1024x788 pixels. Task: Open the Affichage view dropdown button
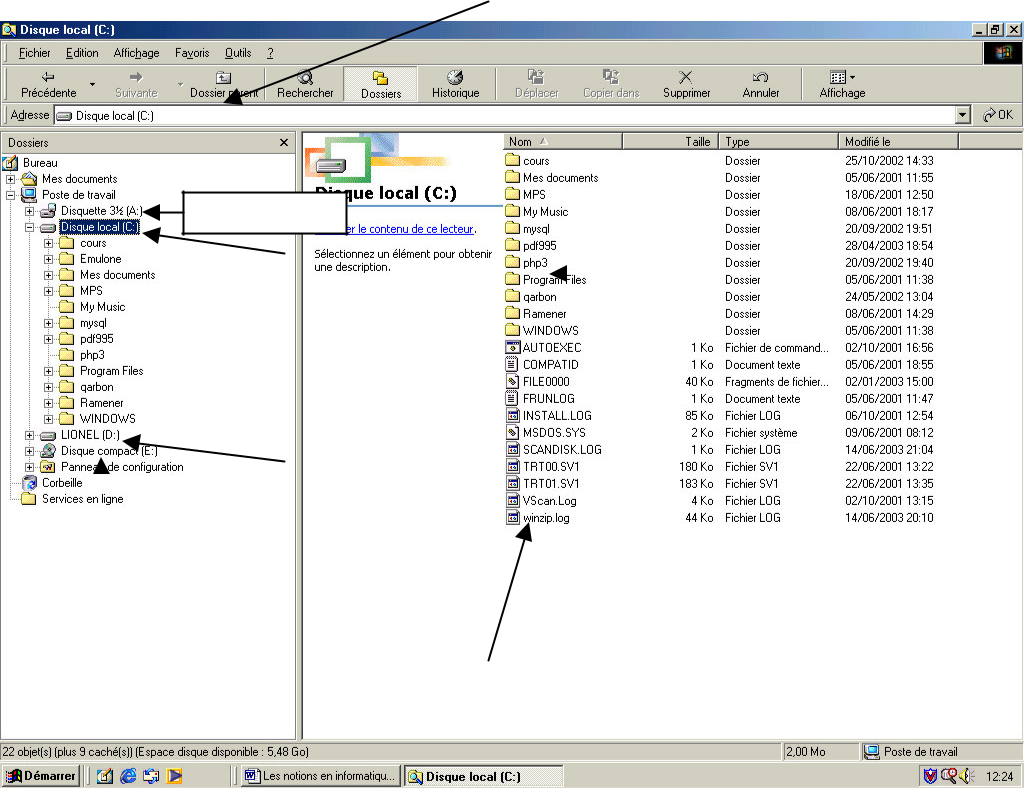click(x=842, y=83)
